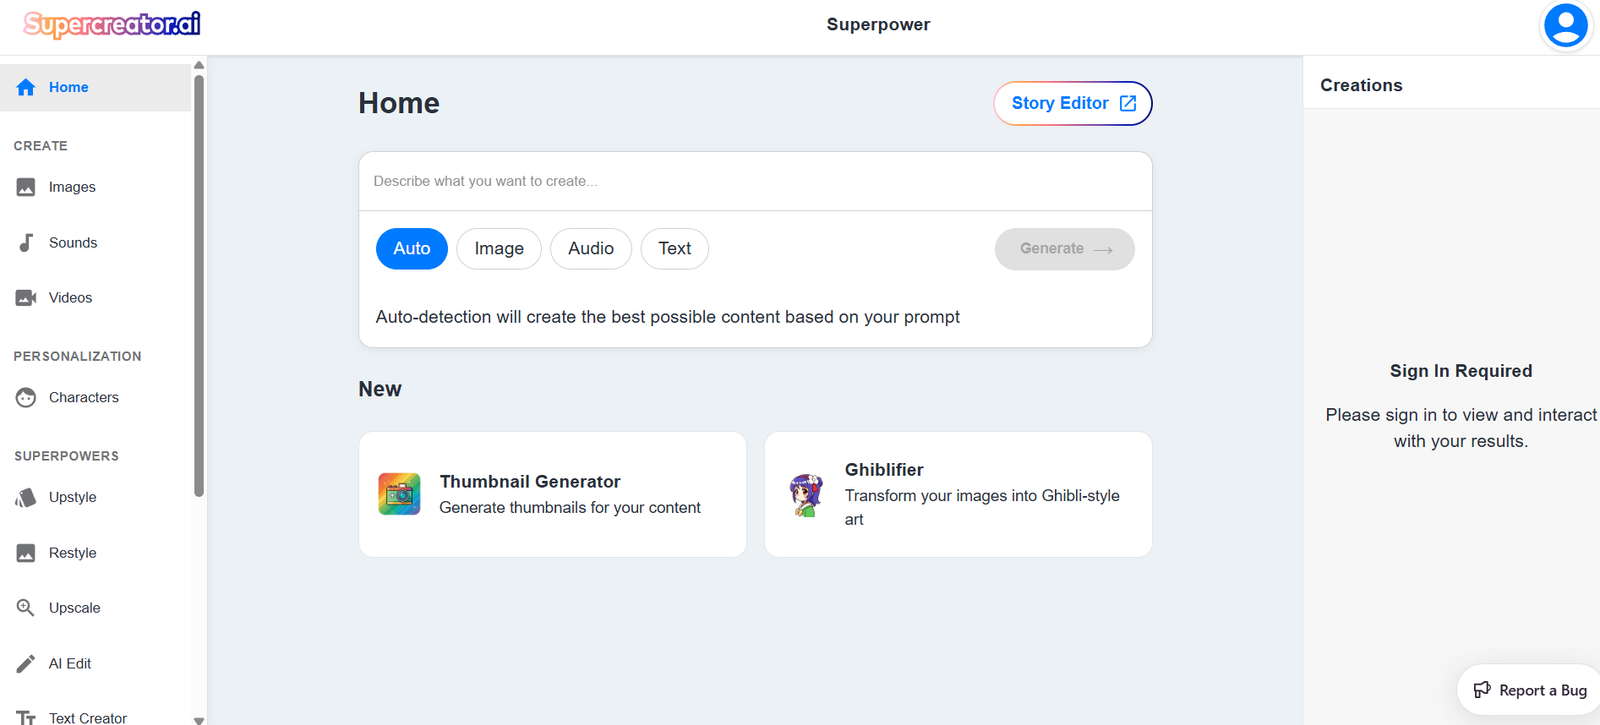Open the Text Creator menu item
The image size is (1600, 725).
(88, 717)
